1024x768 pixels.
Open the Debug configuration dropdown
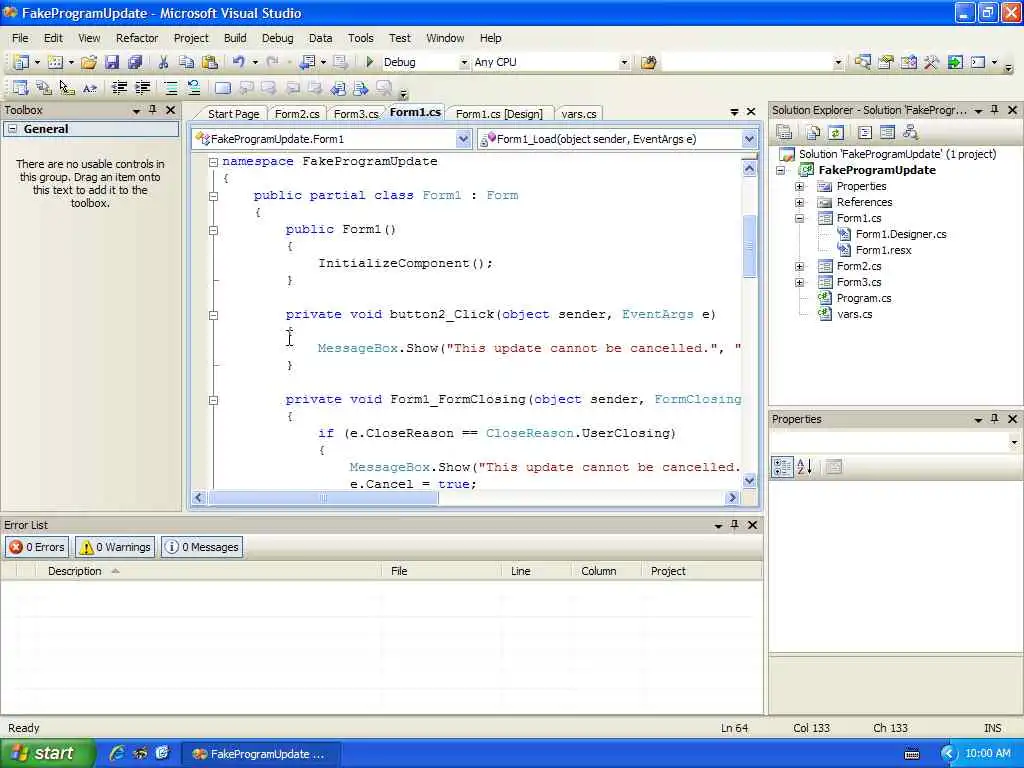coord(464,62)
